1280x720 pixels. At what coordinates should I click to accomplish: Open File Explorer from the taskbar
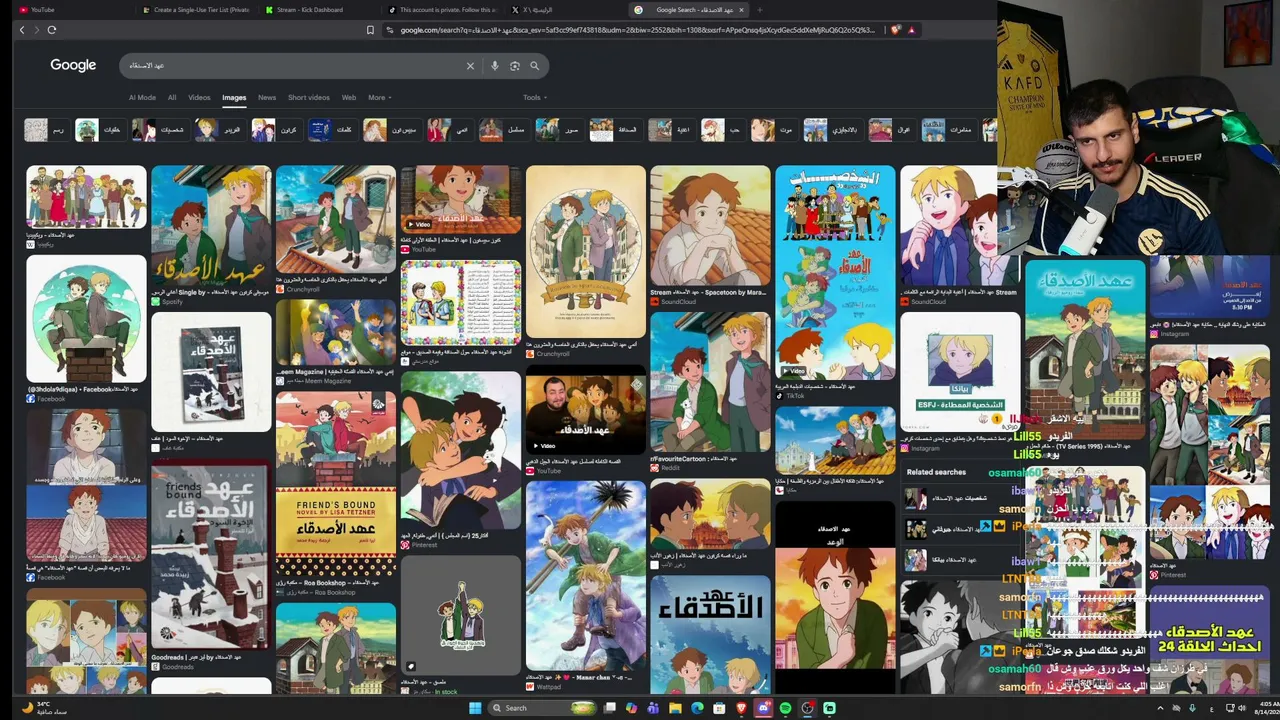(x=675, y=708)
